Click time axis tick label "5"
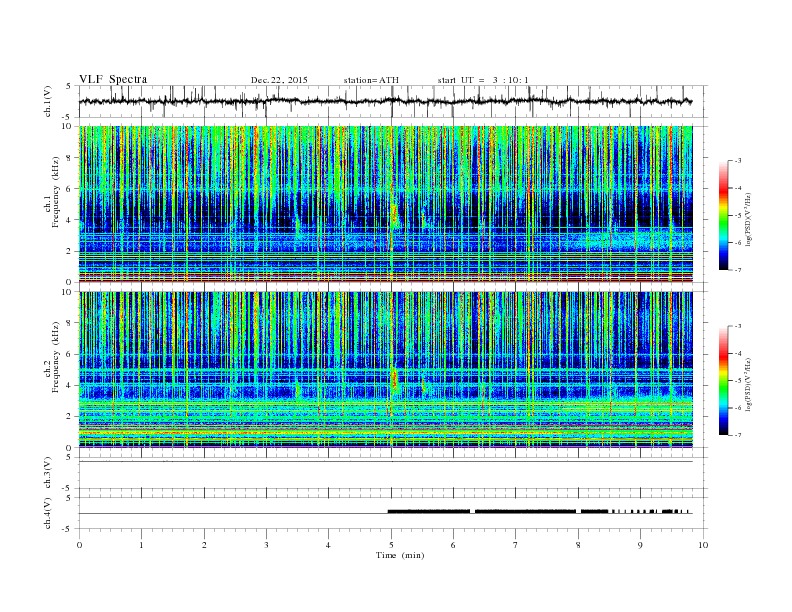 point(391,545)
